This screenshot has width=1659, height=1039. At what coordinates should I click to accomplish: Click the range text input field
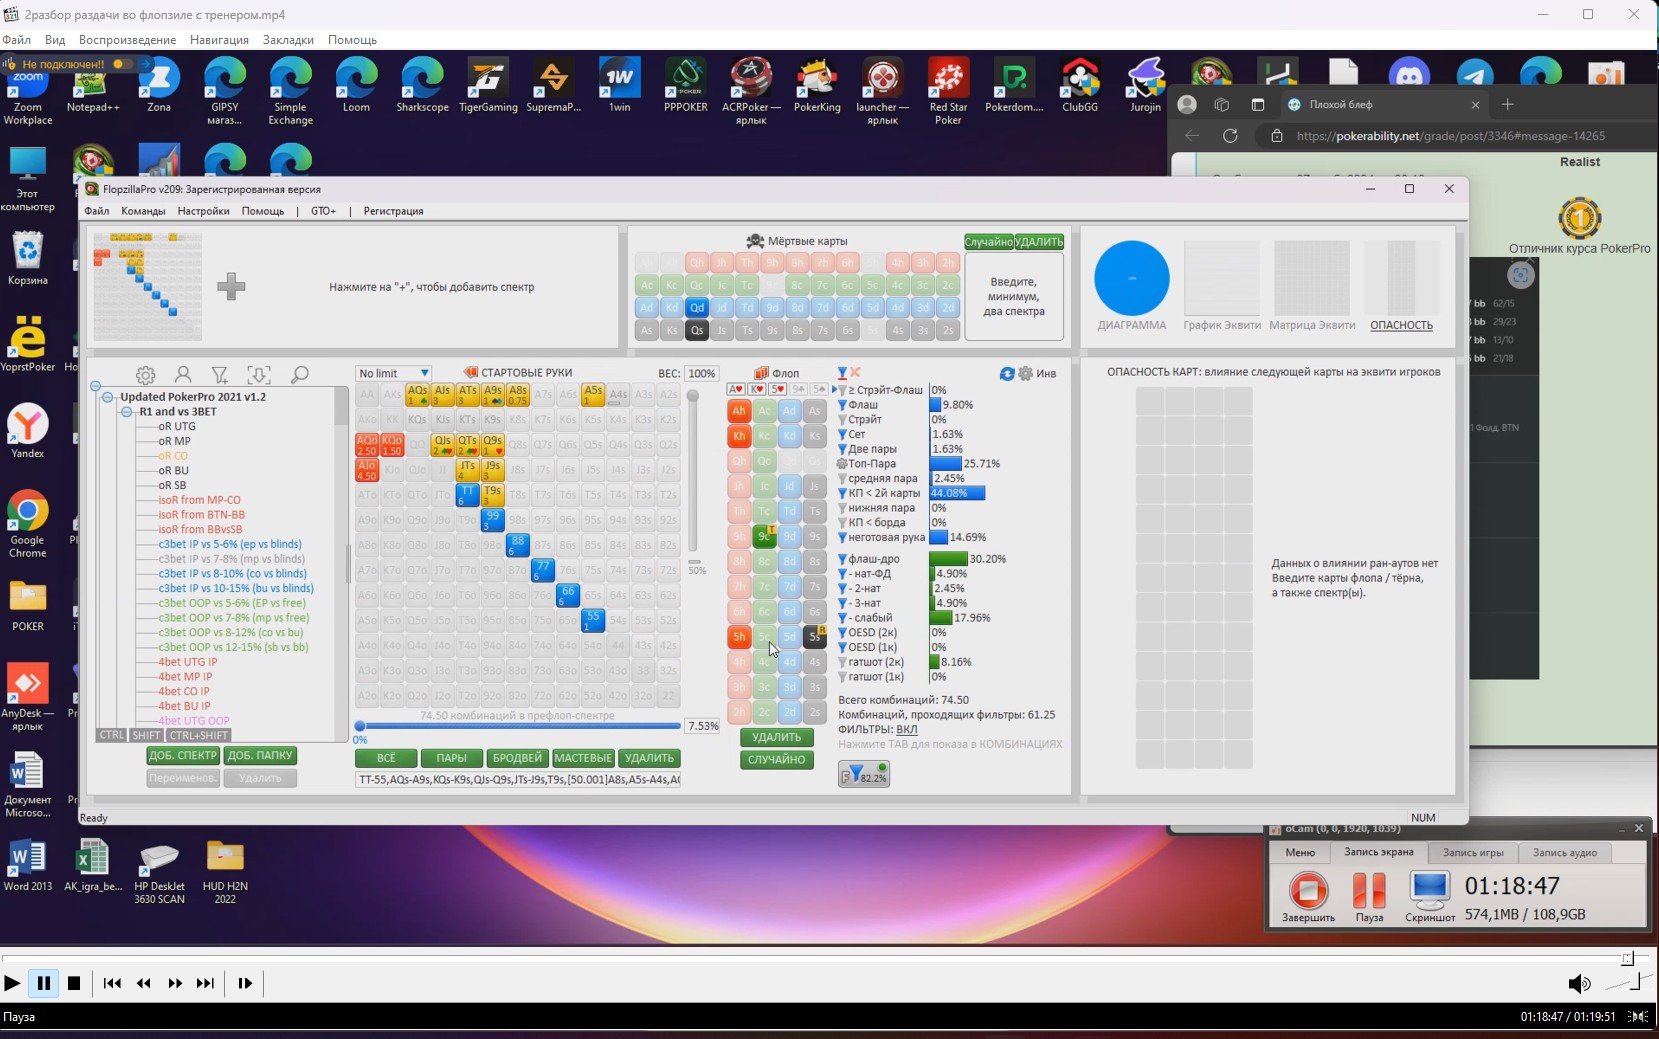tap(518, 779)
